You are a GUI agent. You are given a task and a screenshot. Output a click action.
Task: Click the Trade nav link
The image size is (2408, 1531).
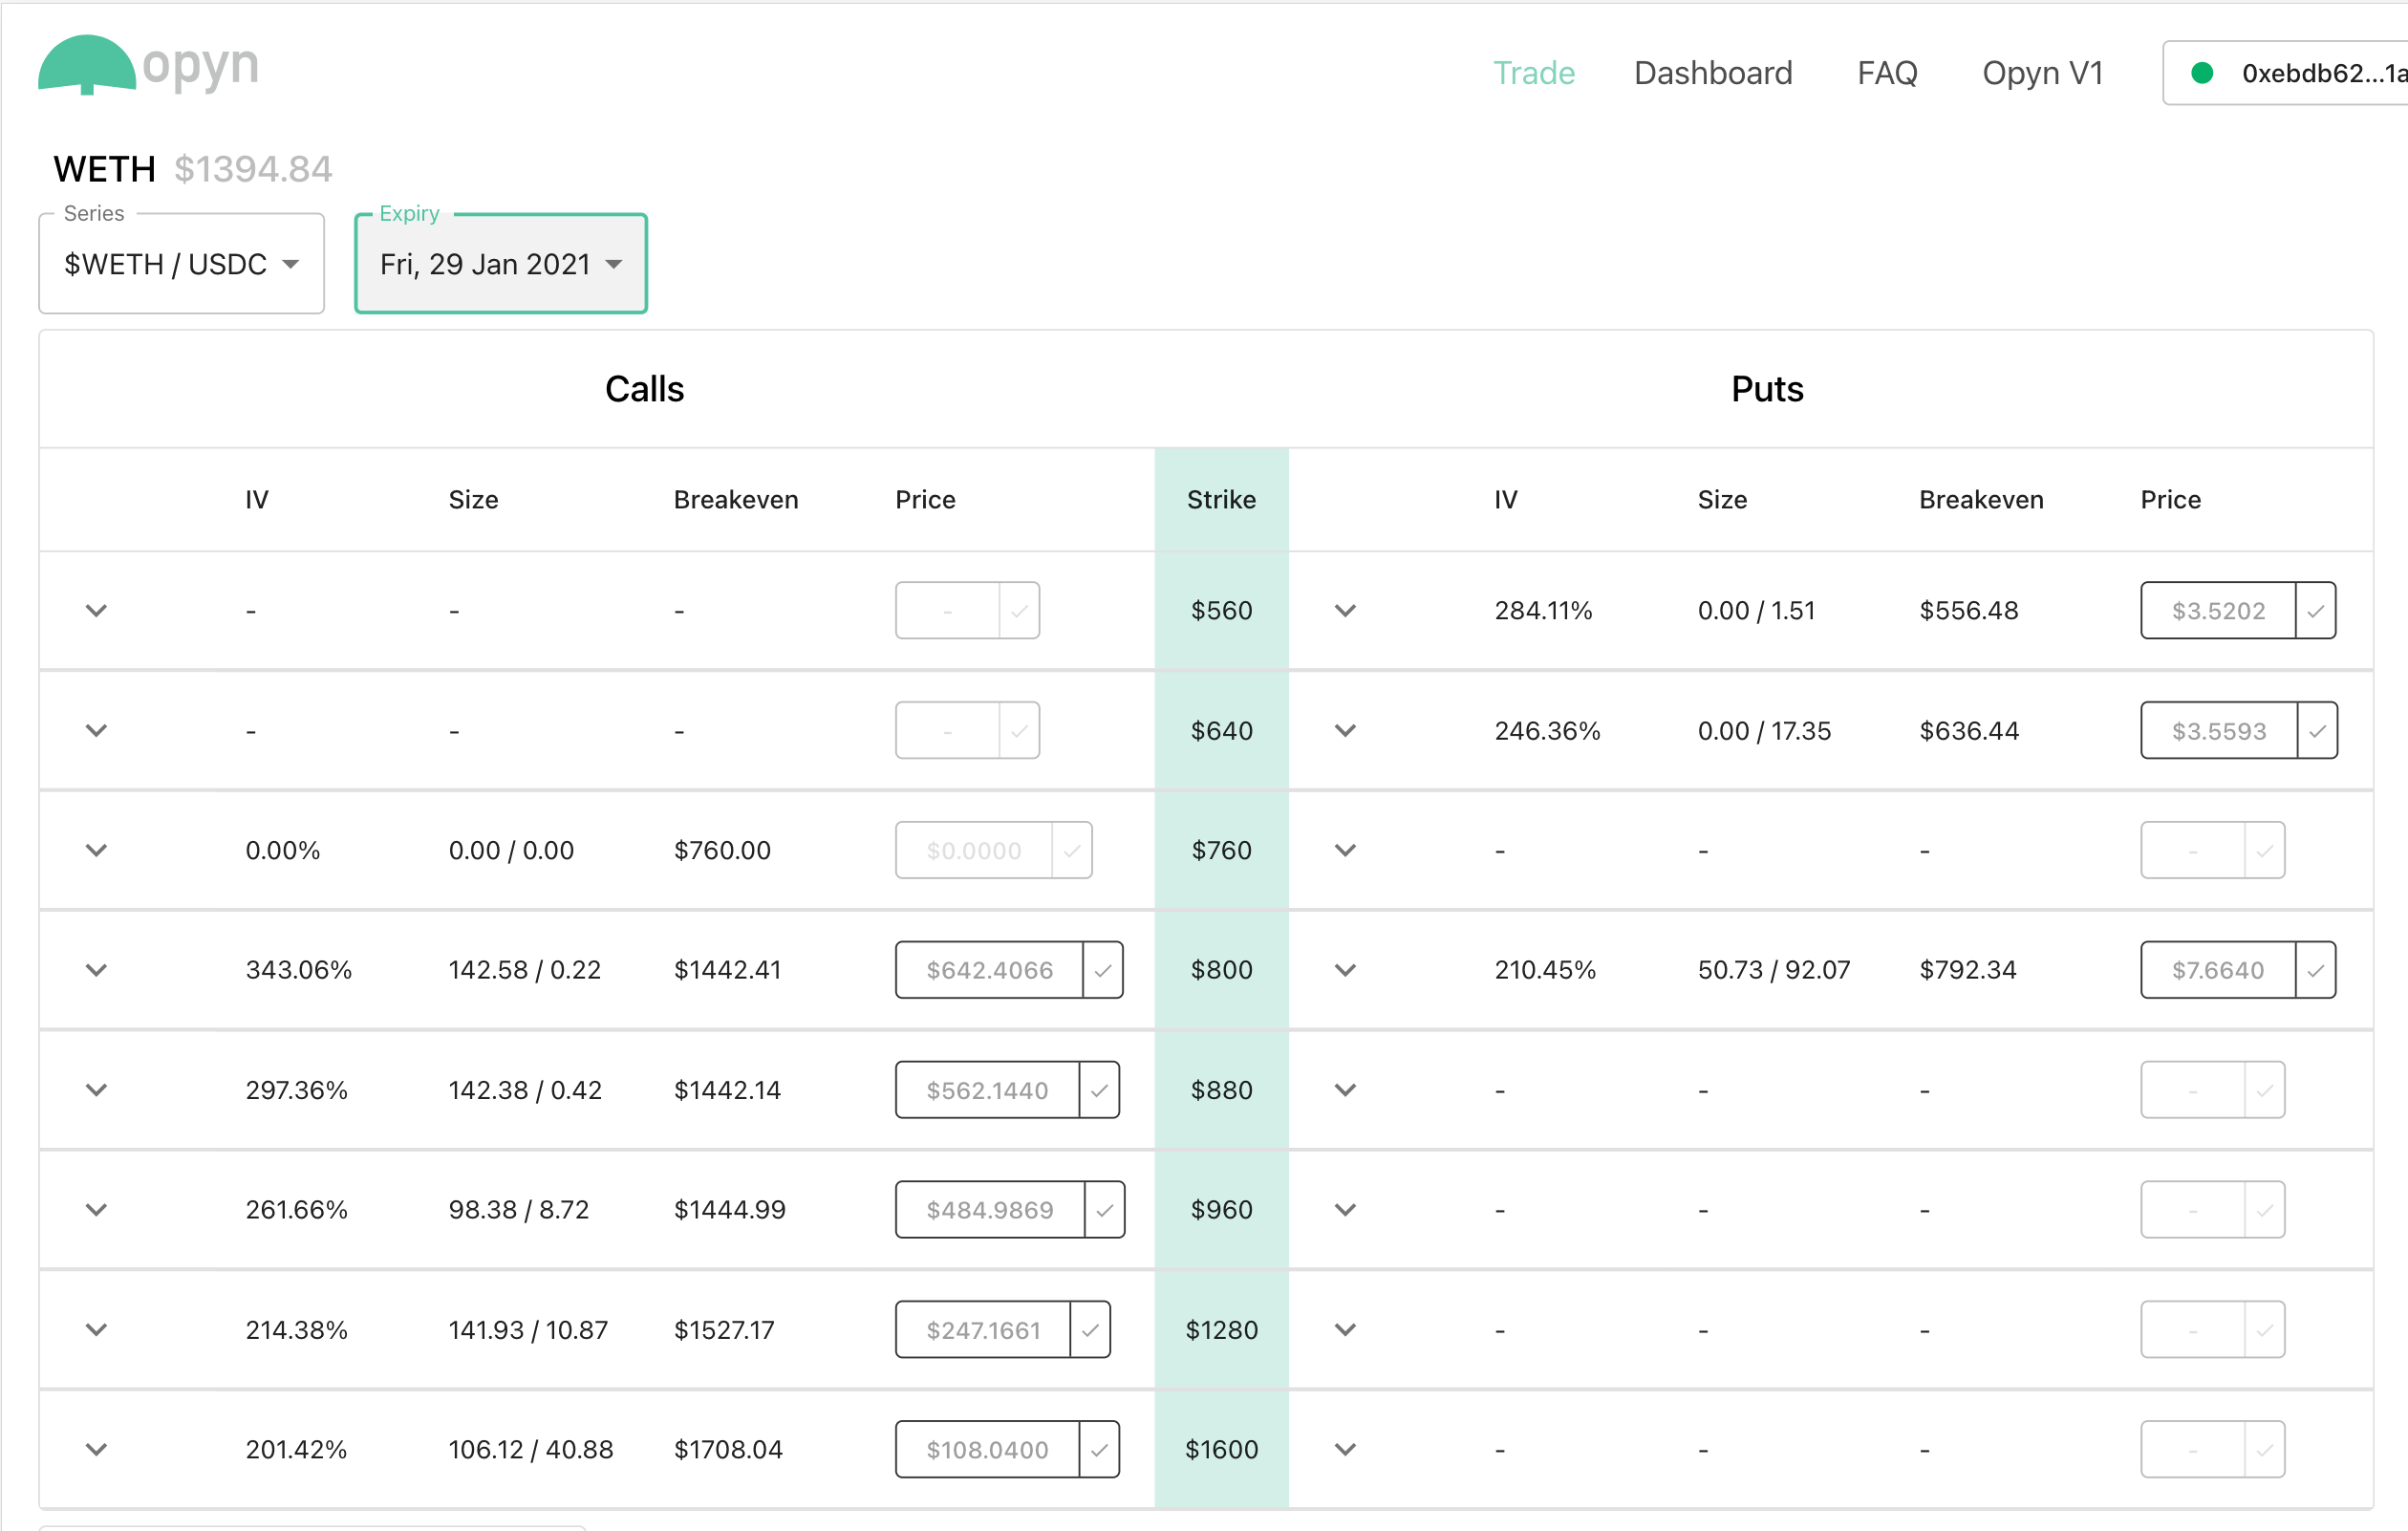(1533, 73)
